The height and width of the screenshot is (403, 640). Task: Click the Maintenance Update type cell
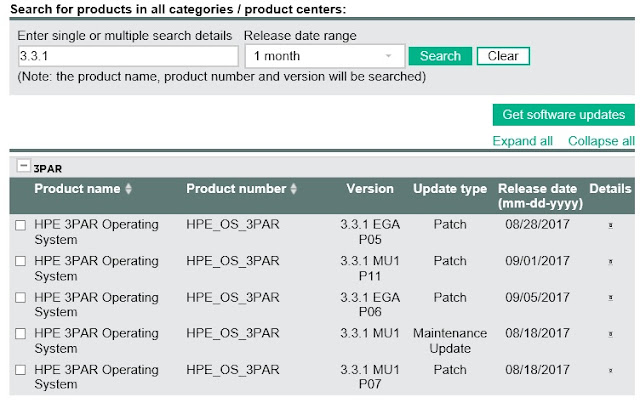450,341
